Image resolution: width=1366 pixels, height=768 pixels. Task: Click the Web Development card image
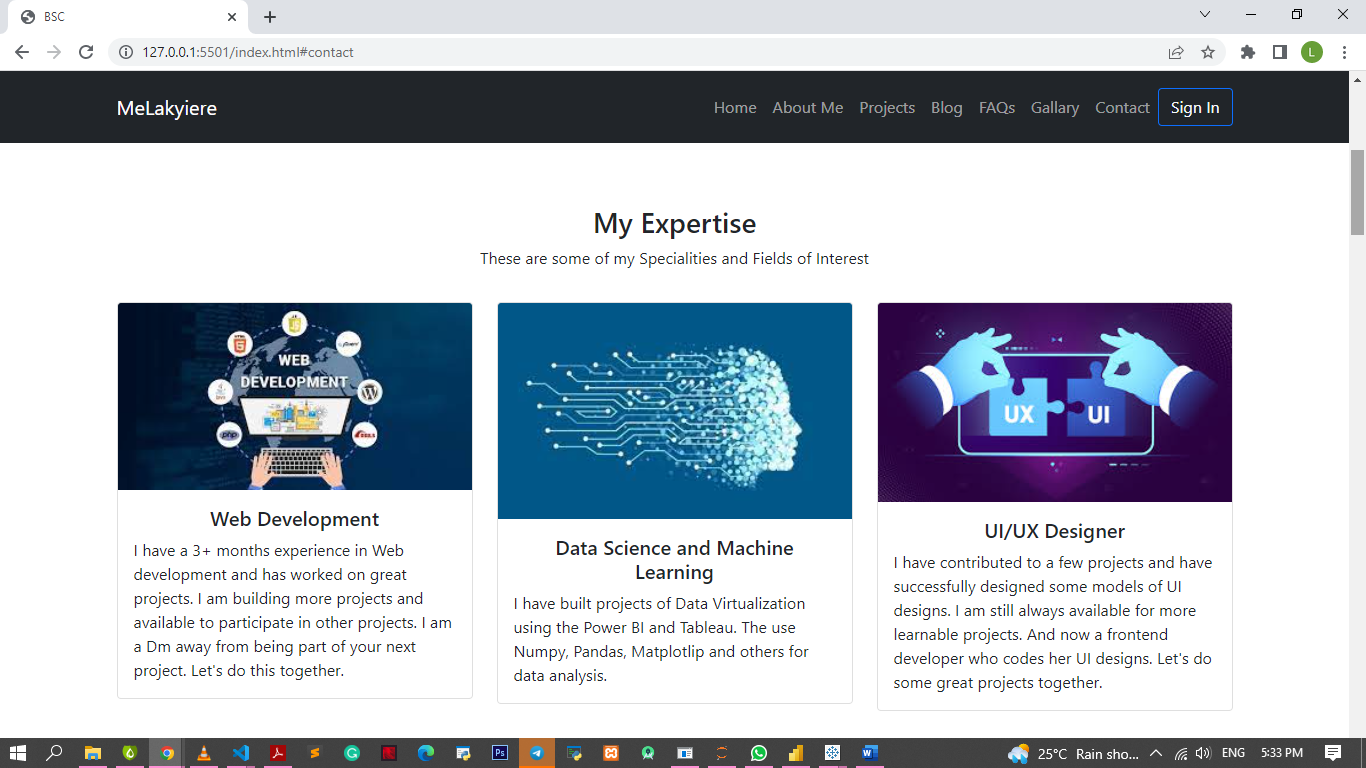point(294,396)
